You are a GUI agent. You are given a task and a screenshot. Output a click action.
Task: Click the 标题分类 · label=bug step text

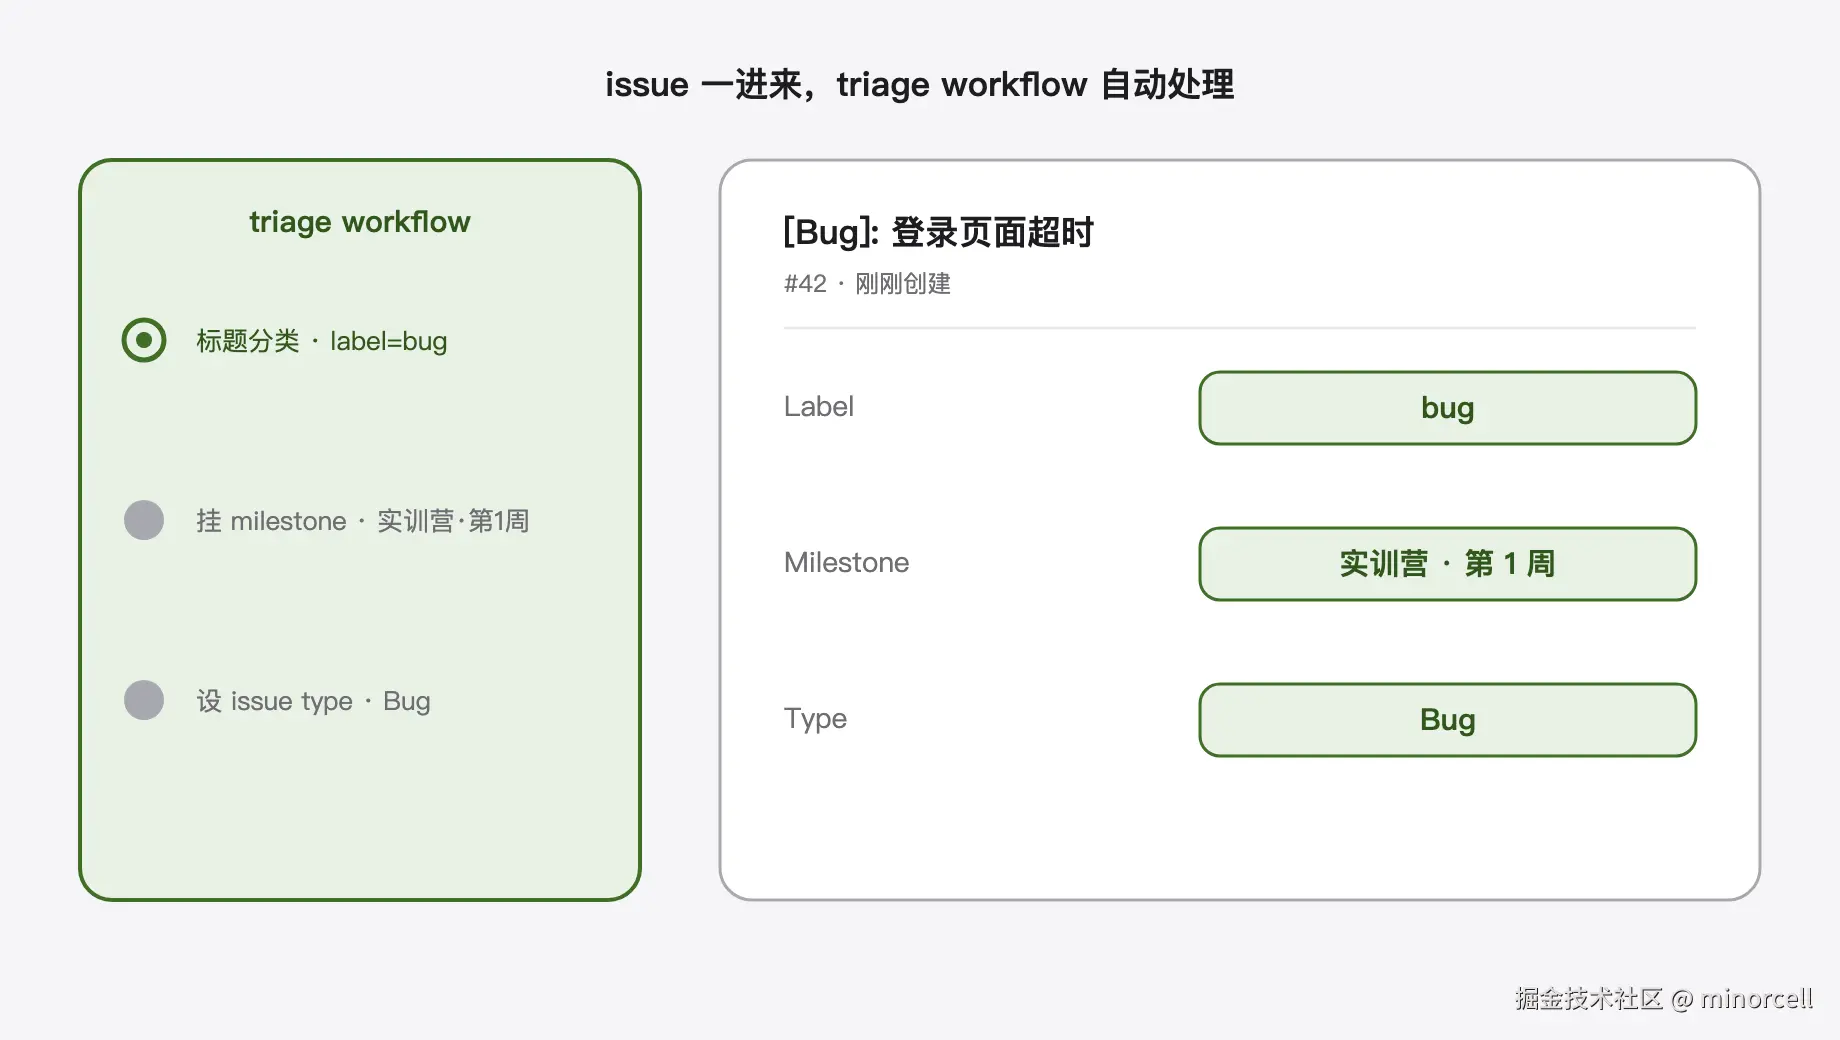click(x=322, y=341)
